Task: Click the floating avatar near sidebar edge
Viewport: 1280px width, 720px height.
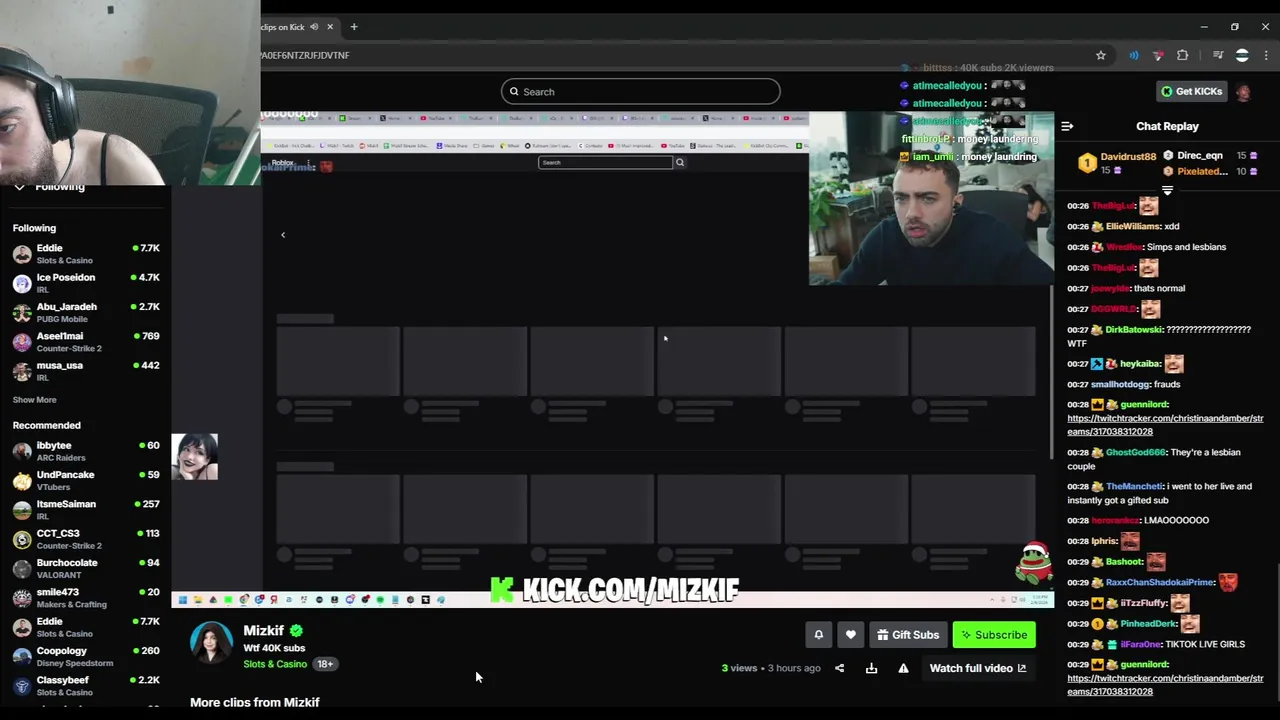Action: [194, 457]
